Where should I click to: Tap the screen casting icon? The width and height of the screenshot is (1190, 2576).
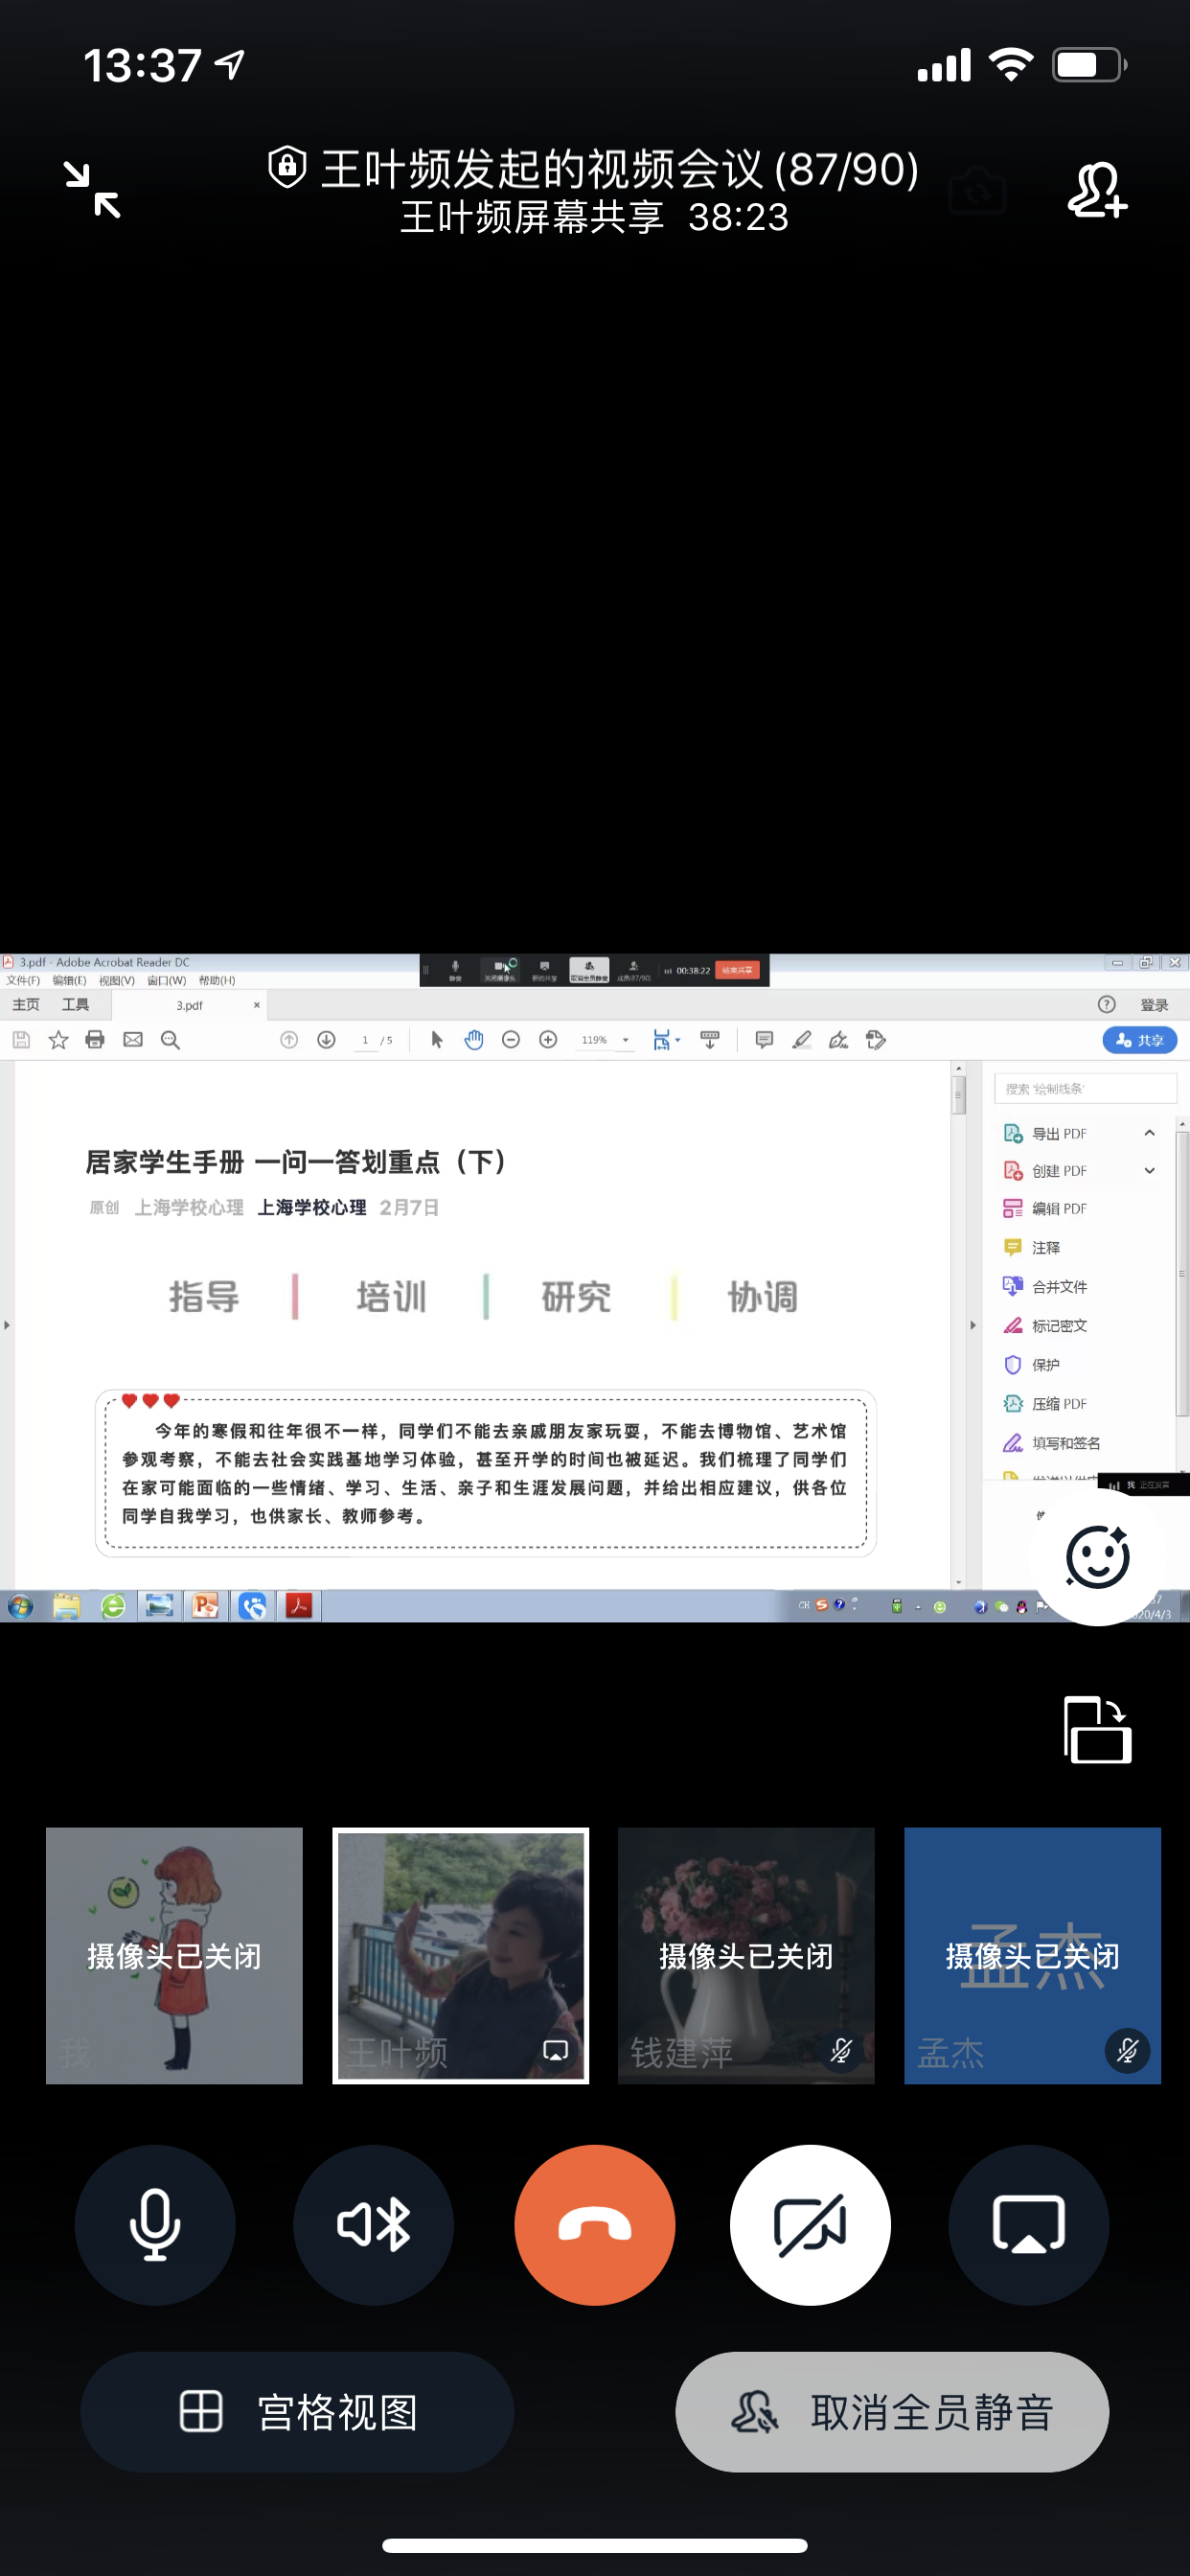click(x=1028, y=2224)
